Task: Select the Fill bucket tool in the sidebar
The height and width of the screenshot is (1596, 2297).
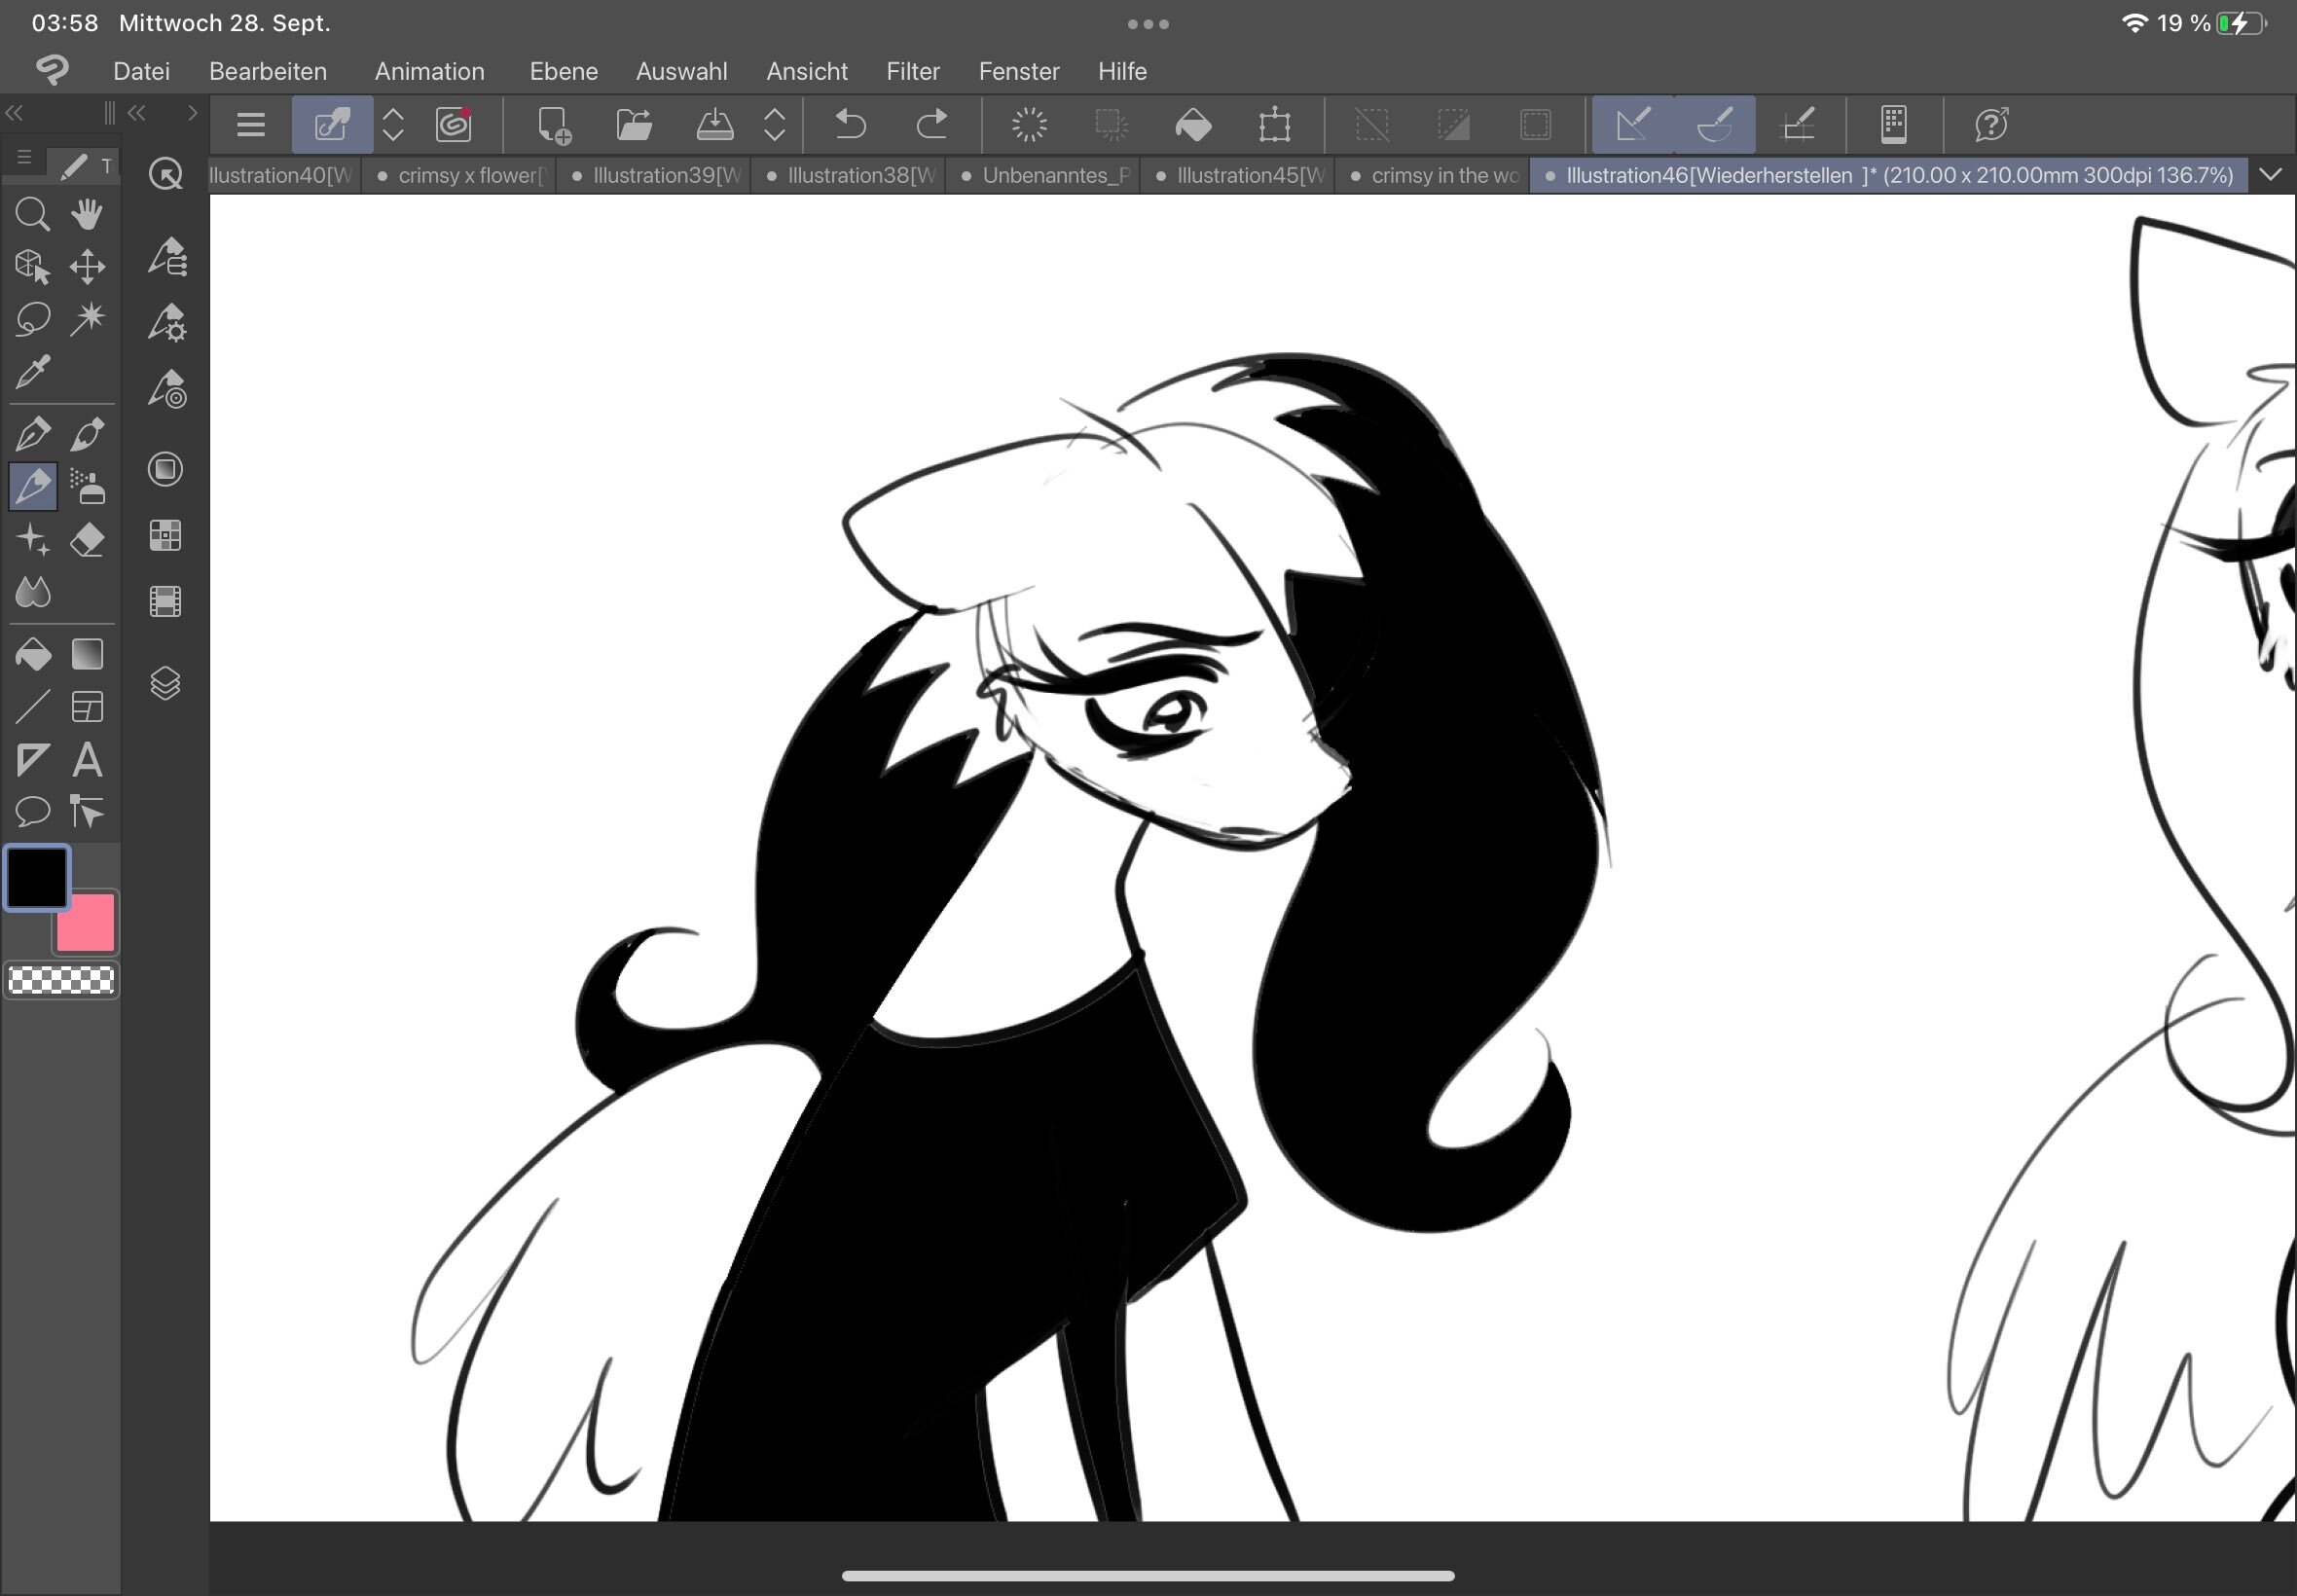Action: coord(33,654)
